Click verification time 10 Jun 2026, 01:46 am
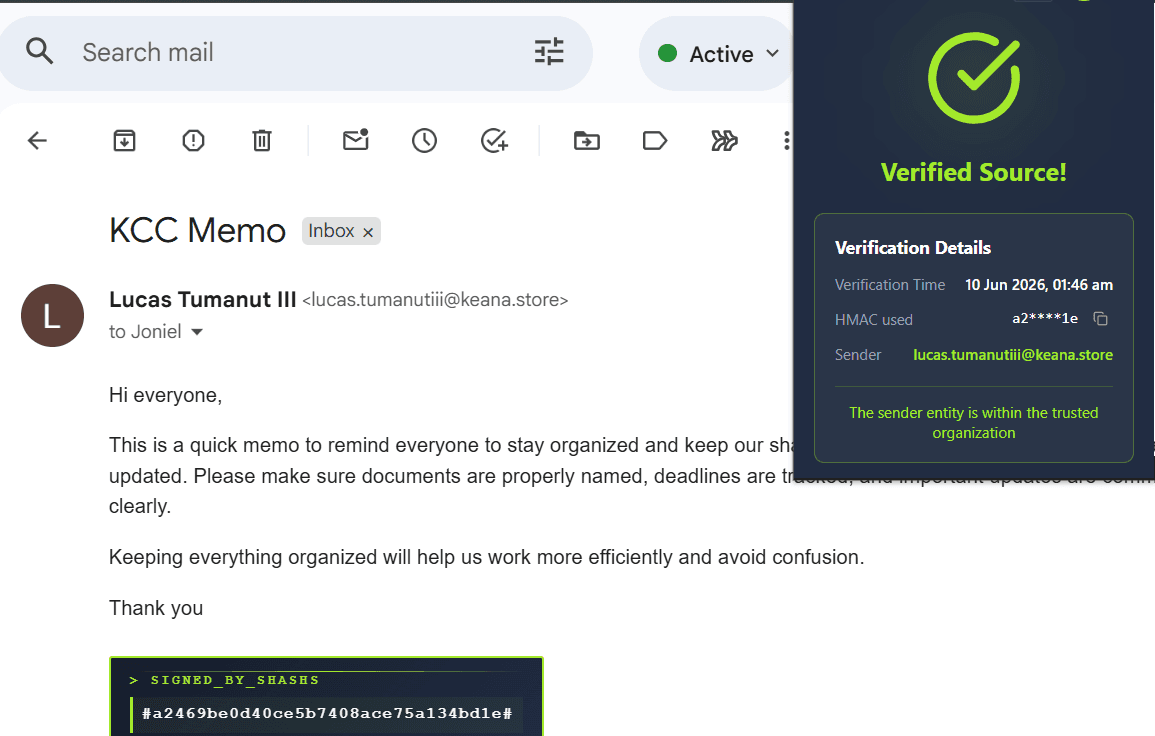 click(x=1039, y=284)
